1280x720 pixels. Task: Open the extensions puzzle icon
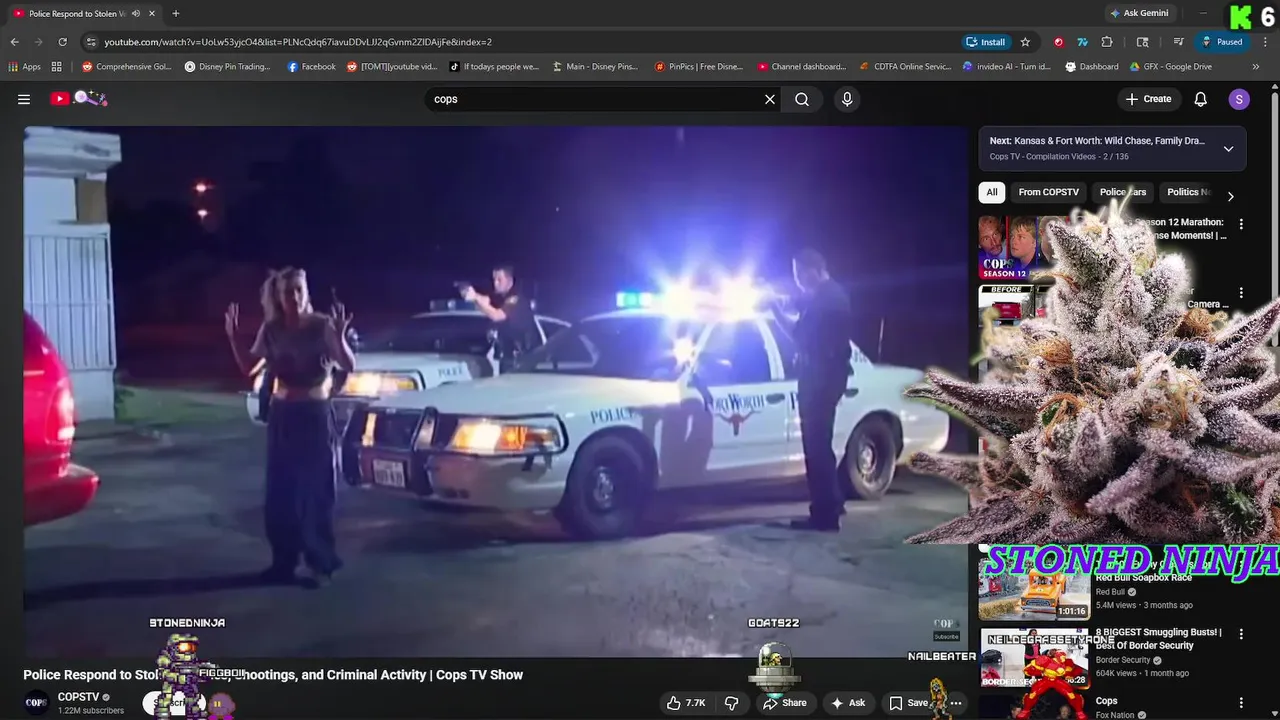(1107, 42)
